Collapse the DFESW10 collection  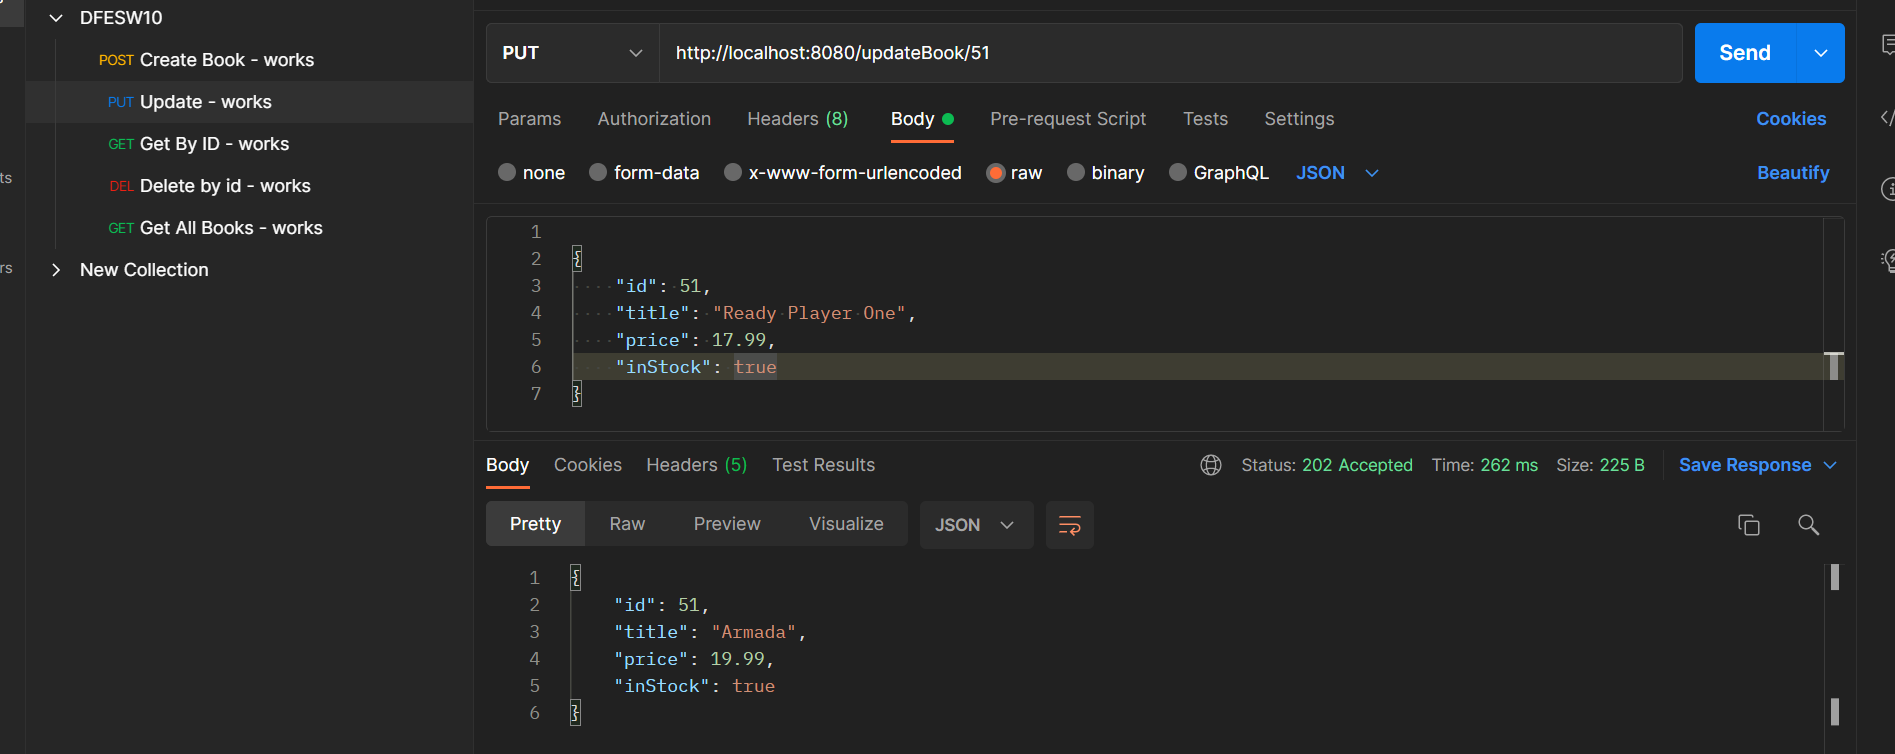pos(56,18)
